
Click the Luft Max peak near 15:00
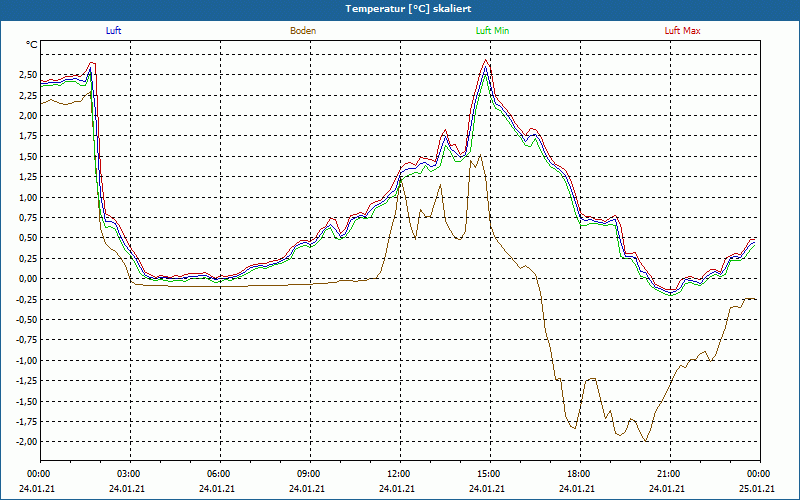pyautogui.click(x=486, y=60)
